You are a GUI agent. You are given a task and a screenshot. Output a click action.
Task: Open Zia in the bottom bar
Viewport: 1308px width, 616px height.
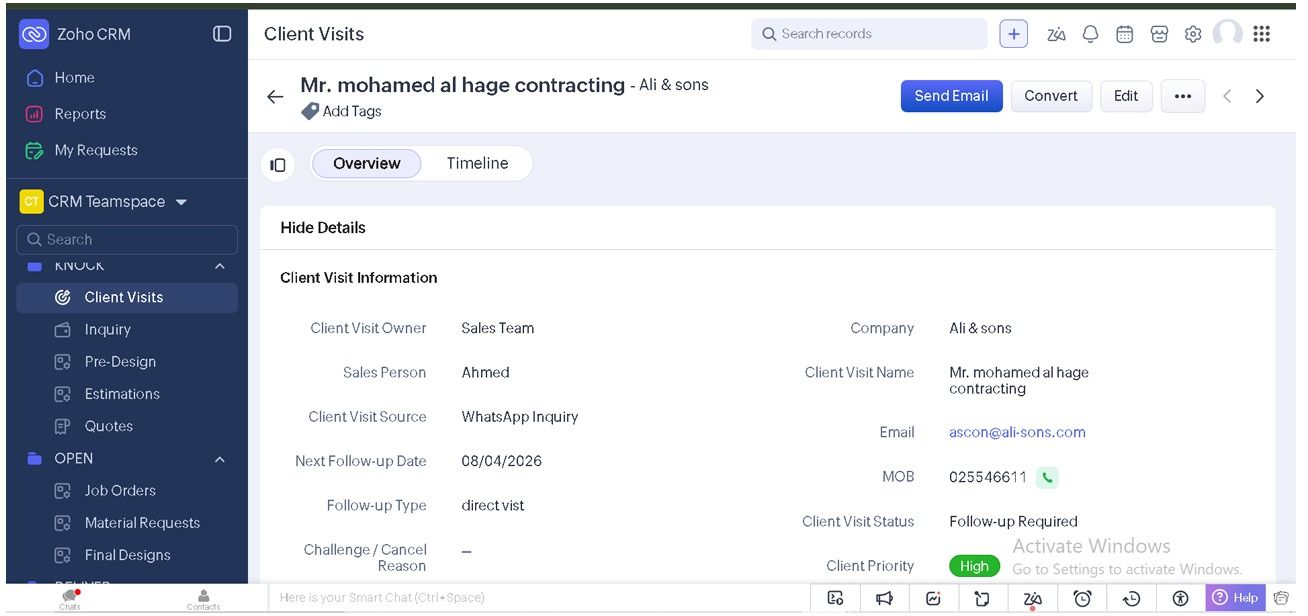tap(1032, 598)
